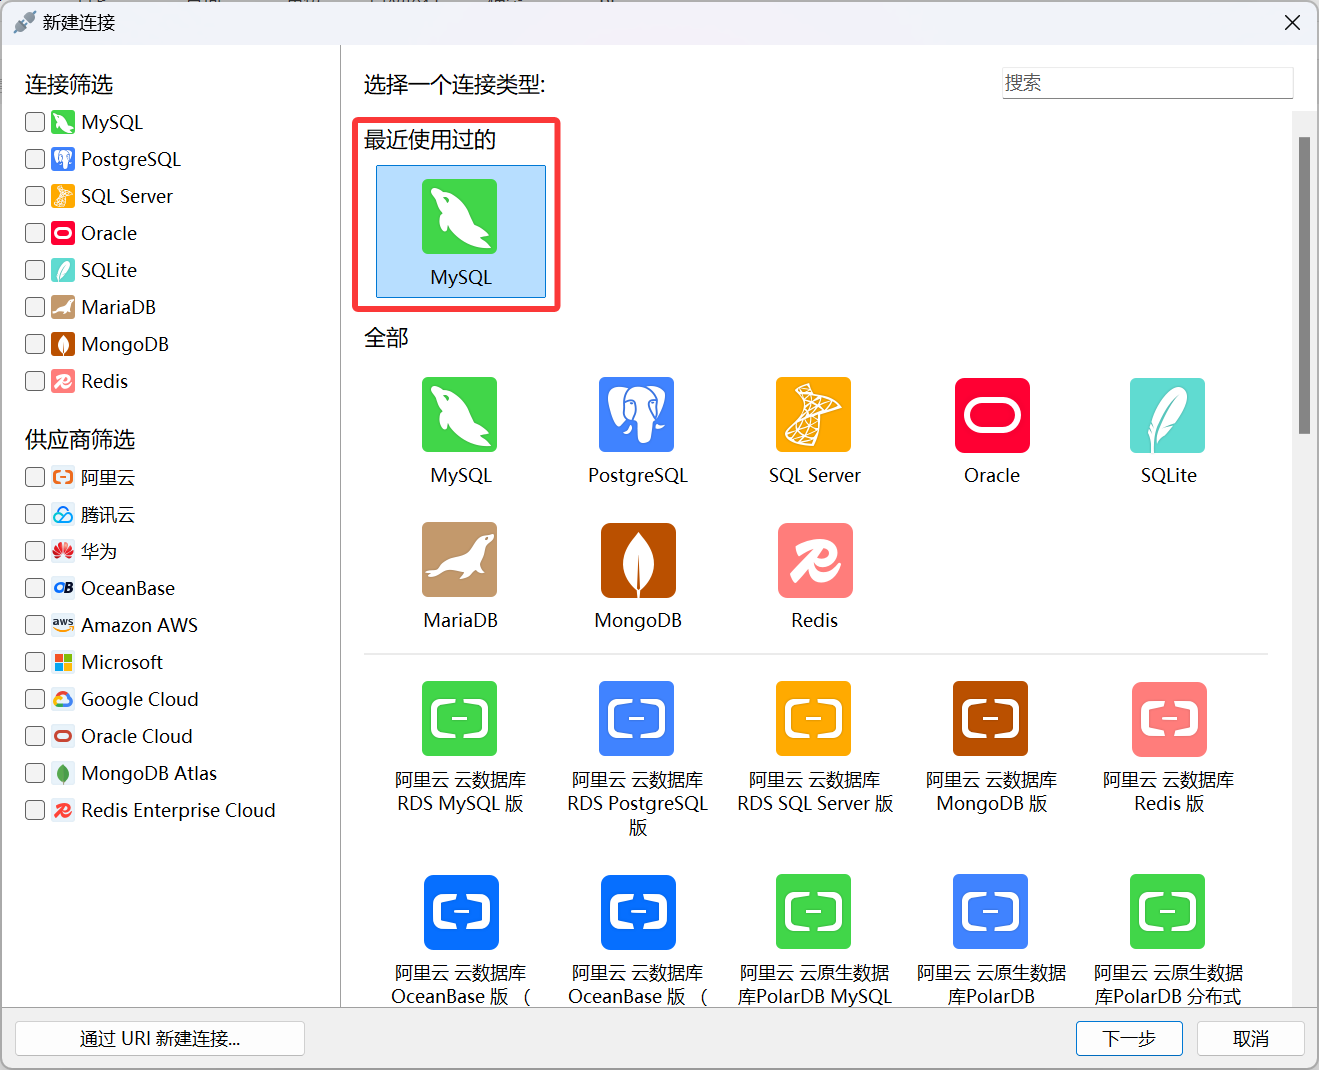Click the 取消 button
The image size is (1319, 1070).
[x=1251, y=1038]
